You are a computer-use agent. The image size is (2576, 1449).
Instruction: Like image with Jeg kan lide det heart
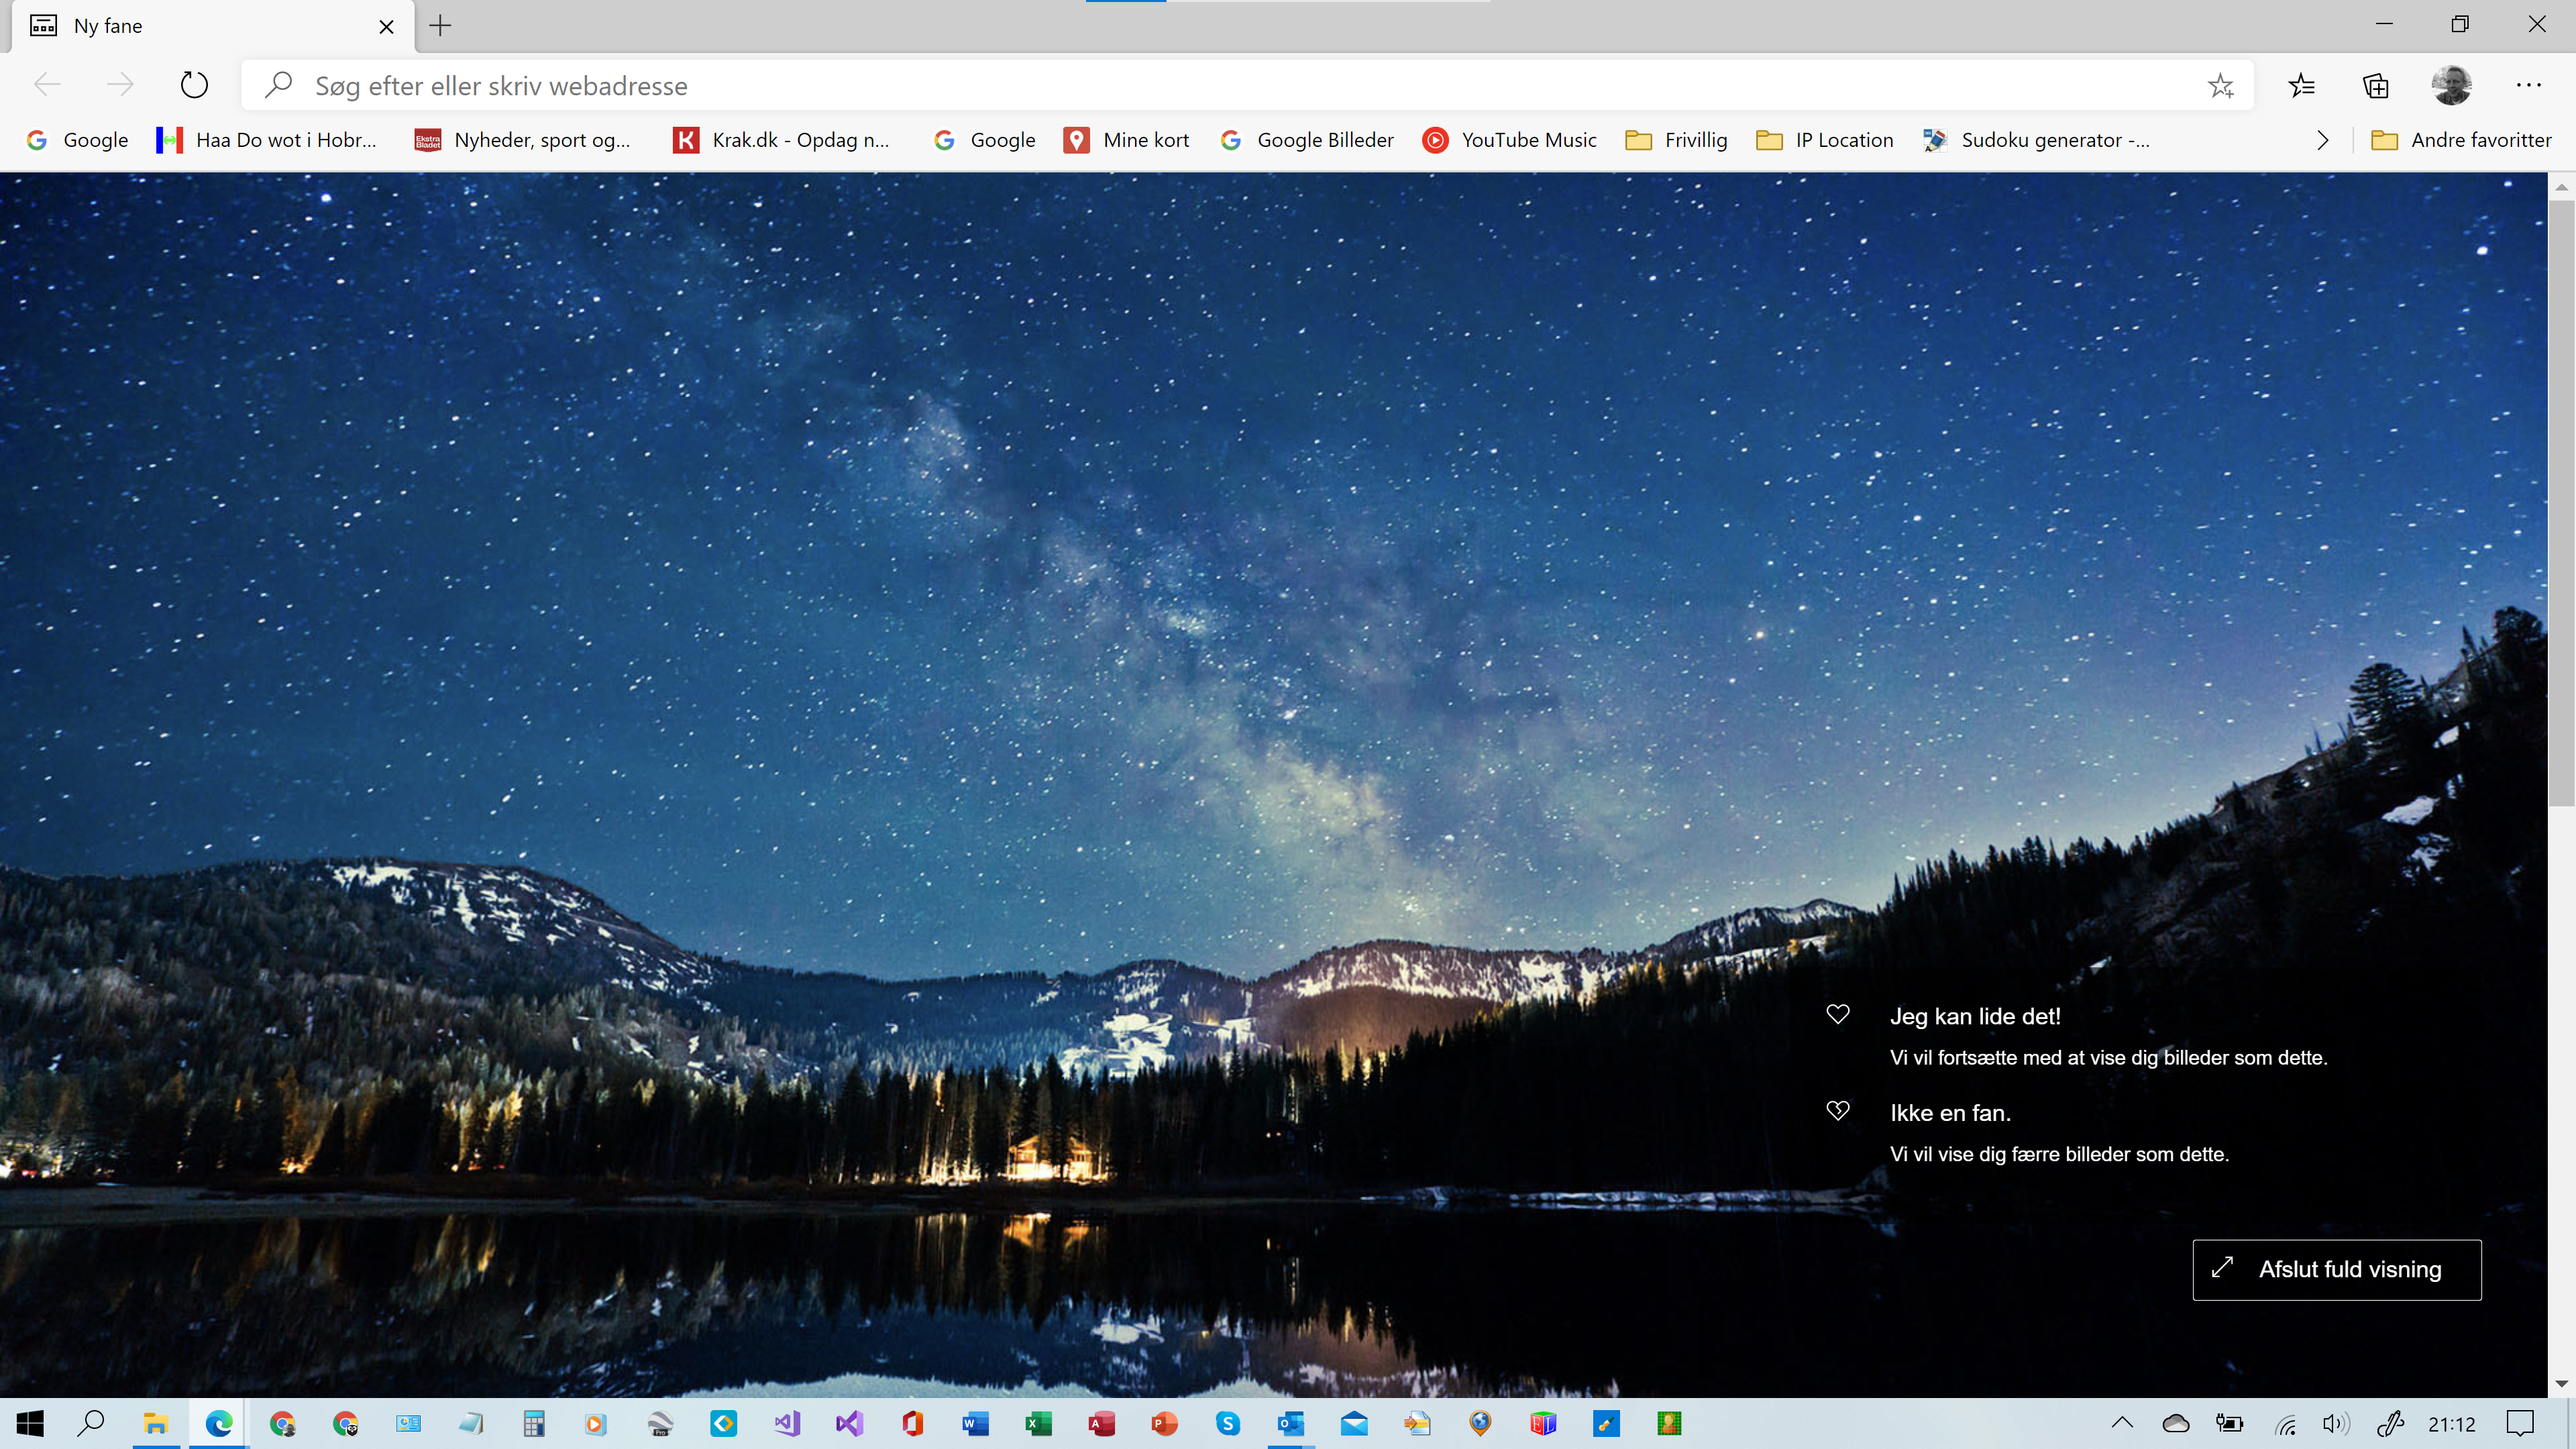1837,1015
